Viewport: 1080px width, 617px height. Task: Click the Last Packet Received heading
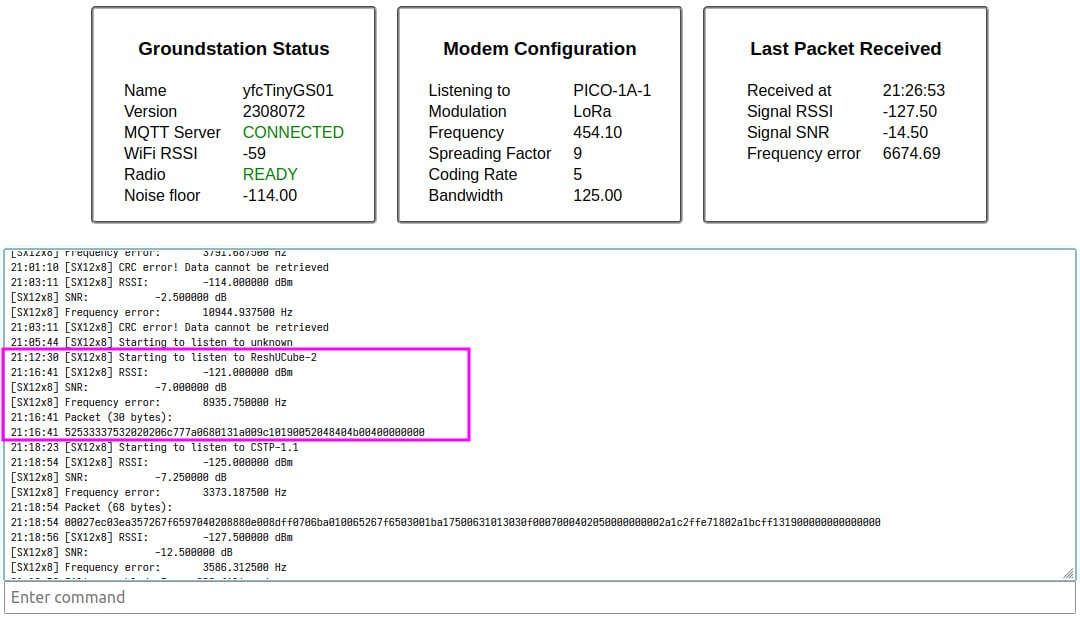coord(845,49)
